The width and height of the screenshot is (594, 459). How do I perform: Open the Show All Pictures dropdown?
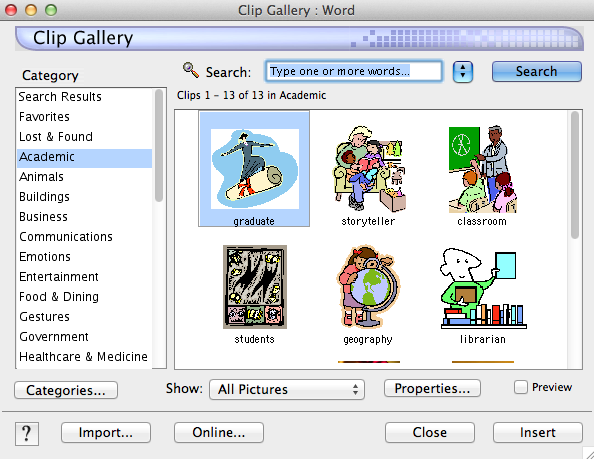click(287, 389)
